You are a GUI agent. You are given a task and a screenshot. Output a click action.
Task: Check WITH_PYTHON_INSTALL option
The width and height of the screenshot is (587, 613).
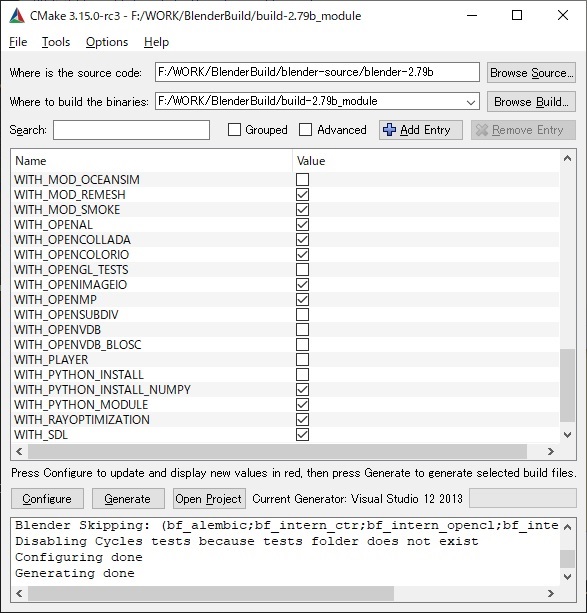coord(302,374)
